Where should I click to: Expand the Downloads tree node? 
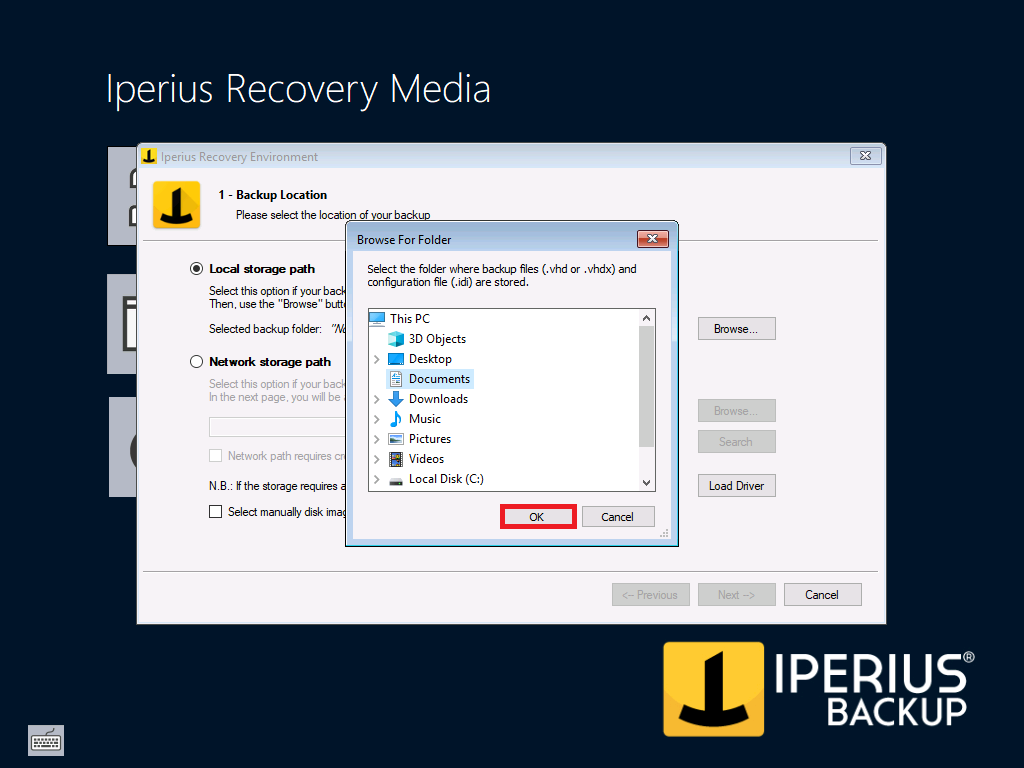(377, 399)
